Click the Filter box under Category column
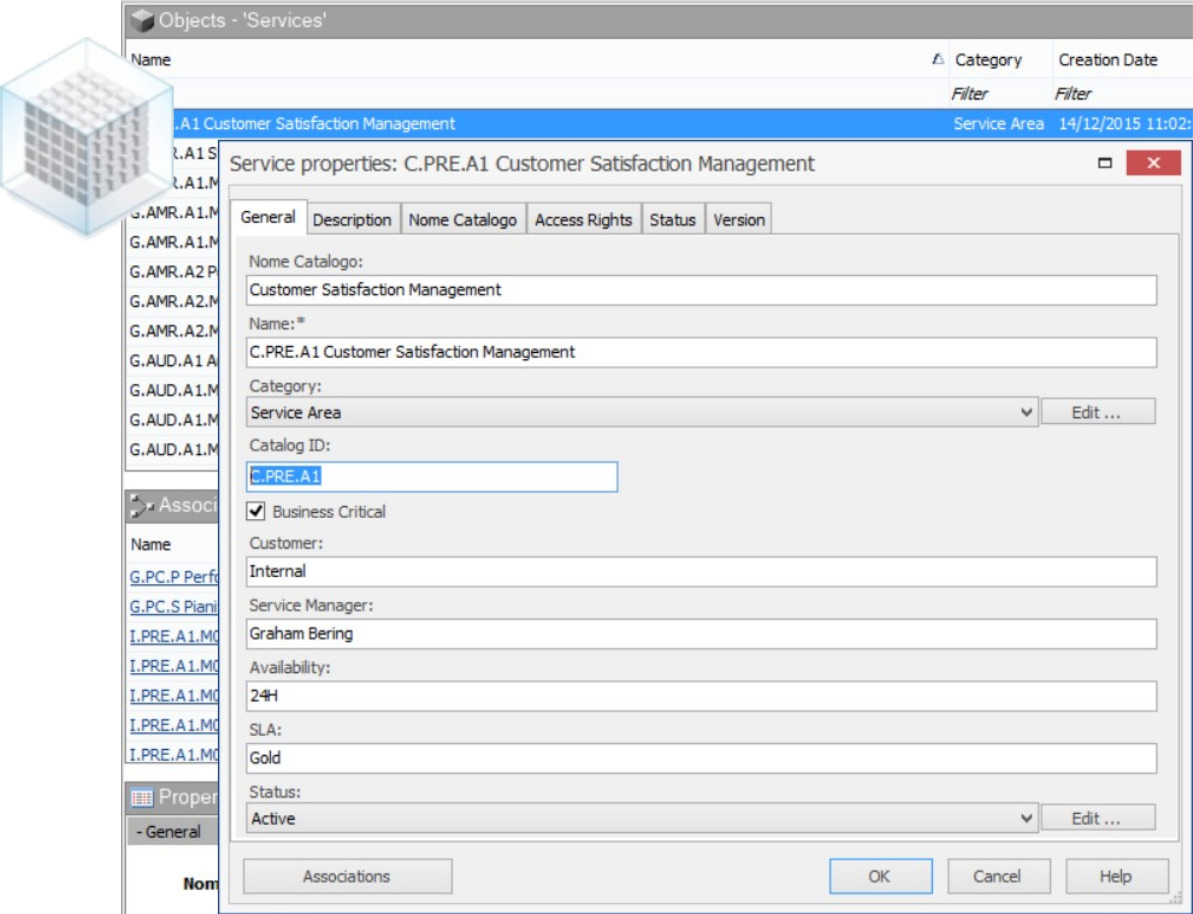The height and width of the screenshot is (914, 1193). 998,94
